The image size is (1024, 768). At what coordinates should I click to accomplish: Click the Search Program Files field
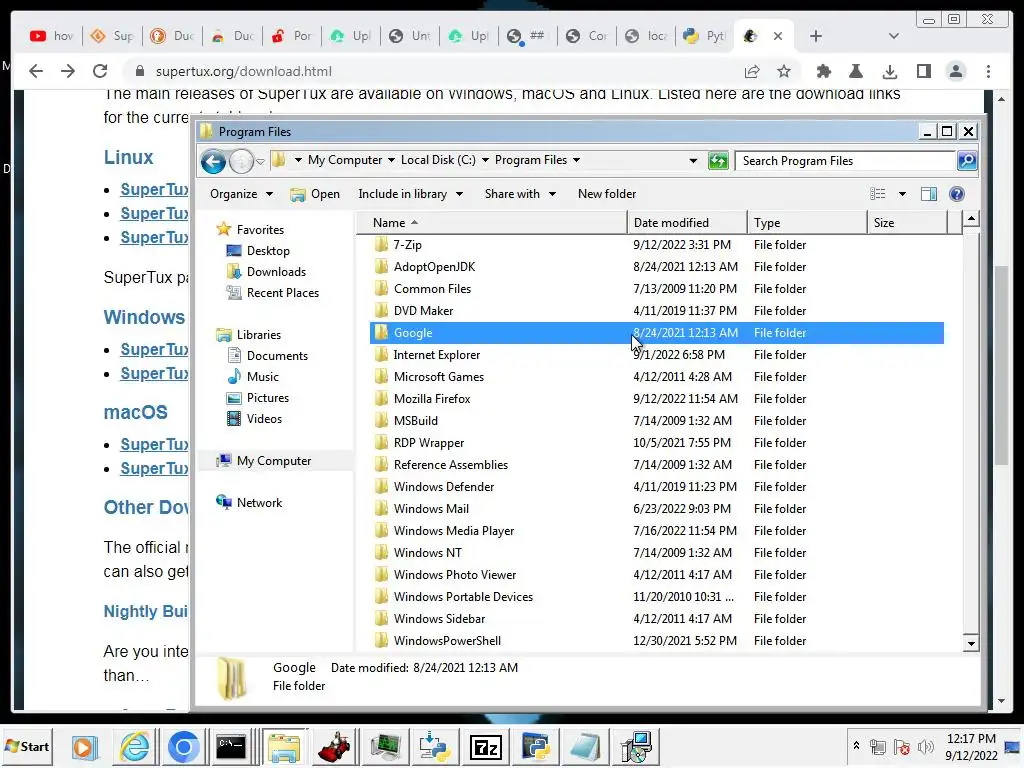pos(845,161)
